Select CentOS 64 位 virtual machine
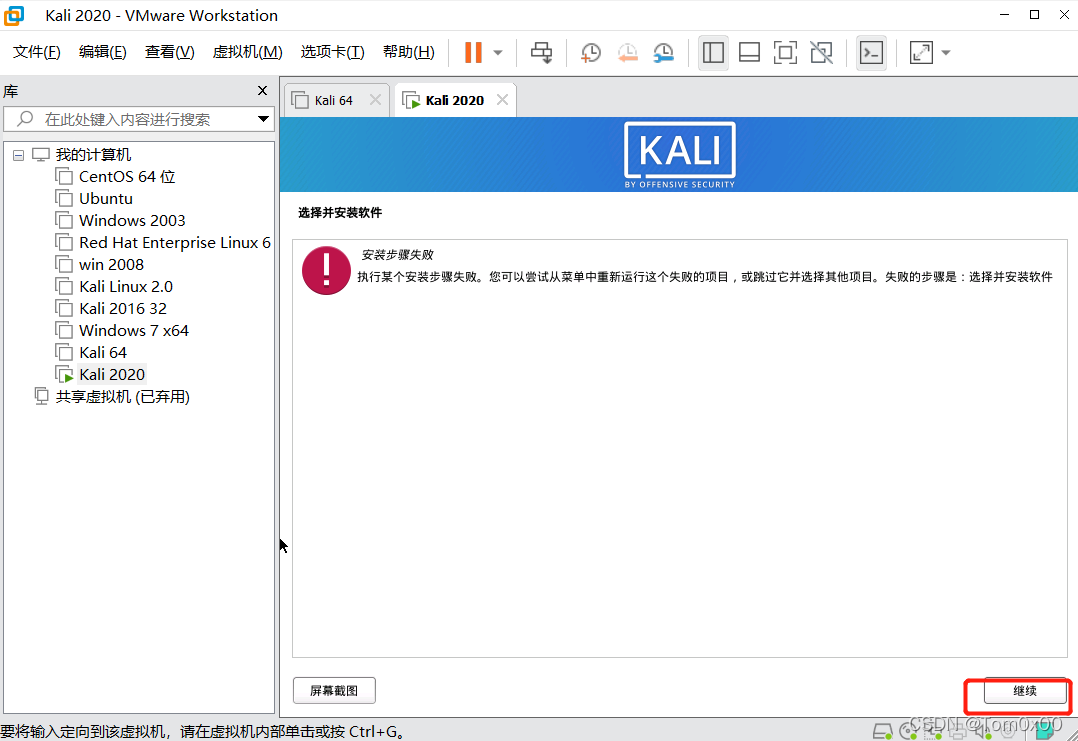The image size is (1078, 741). (126, 177)
